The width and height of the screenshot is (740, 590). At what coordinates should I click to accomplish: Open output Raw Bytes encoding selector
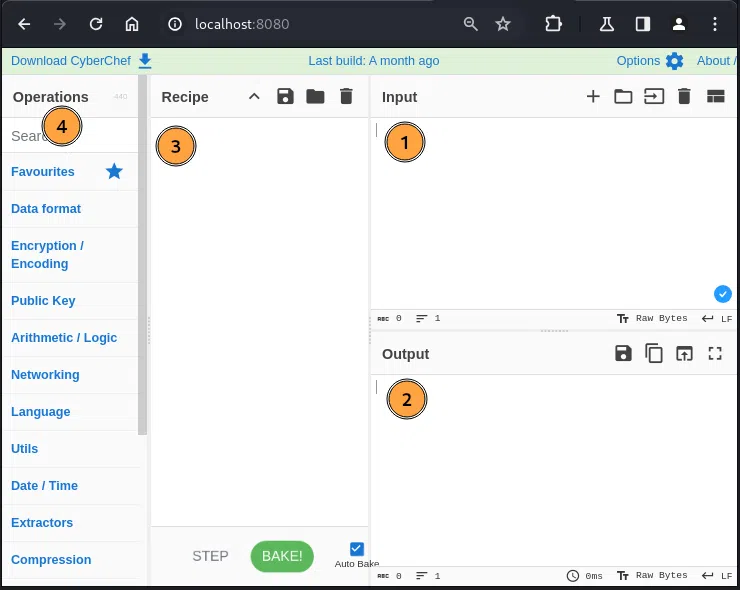click(x=652, y=575)
